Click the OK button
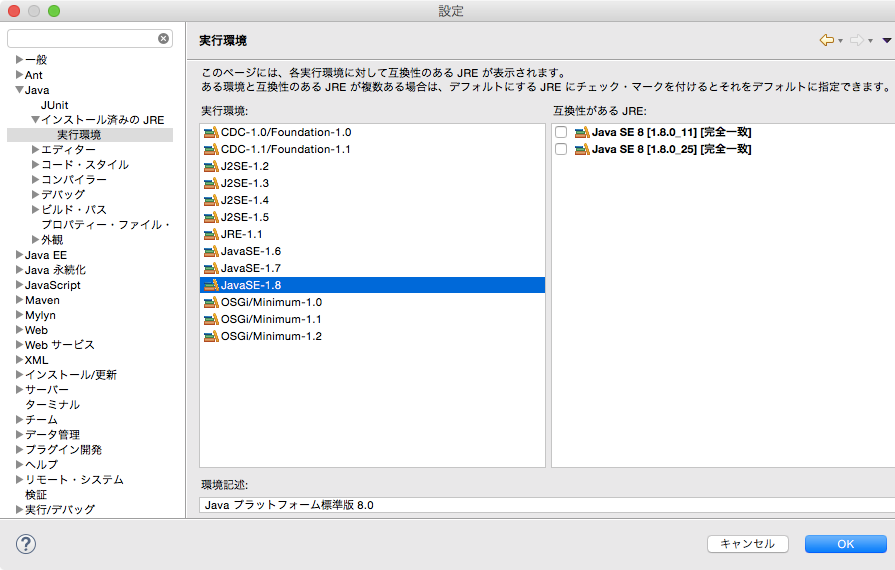The height and width of the screenshot is (570, 895). coord(846,544)
